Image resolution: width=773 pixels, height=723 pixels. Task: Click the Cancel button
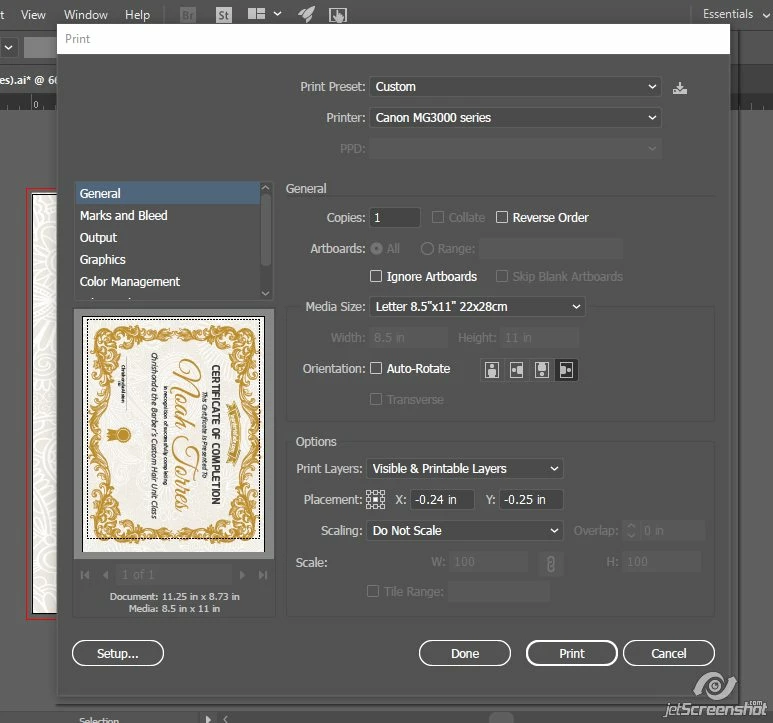[x=669, y=653]
